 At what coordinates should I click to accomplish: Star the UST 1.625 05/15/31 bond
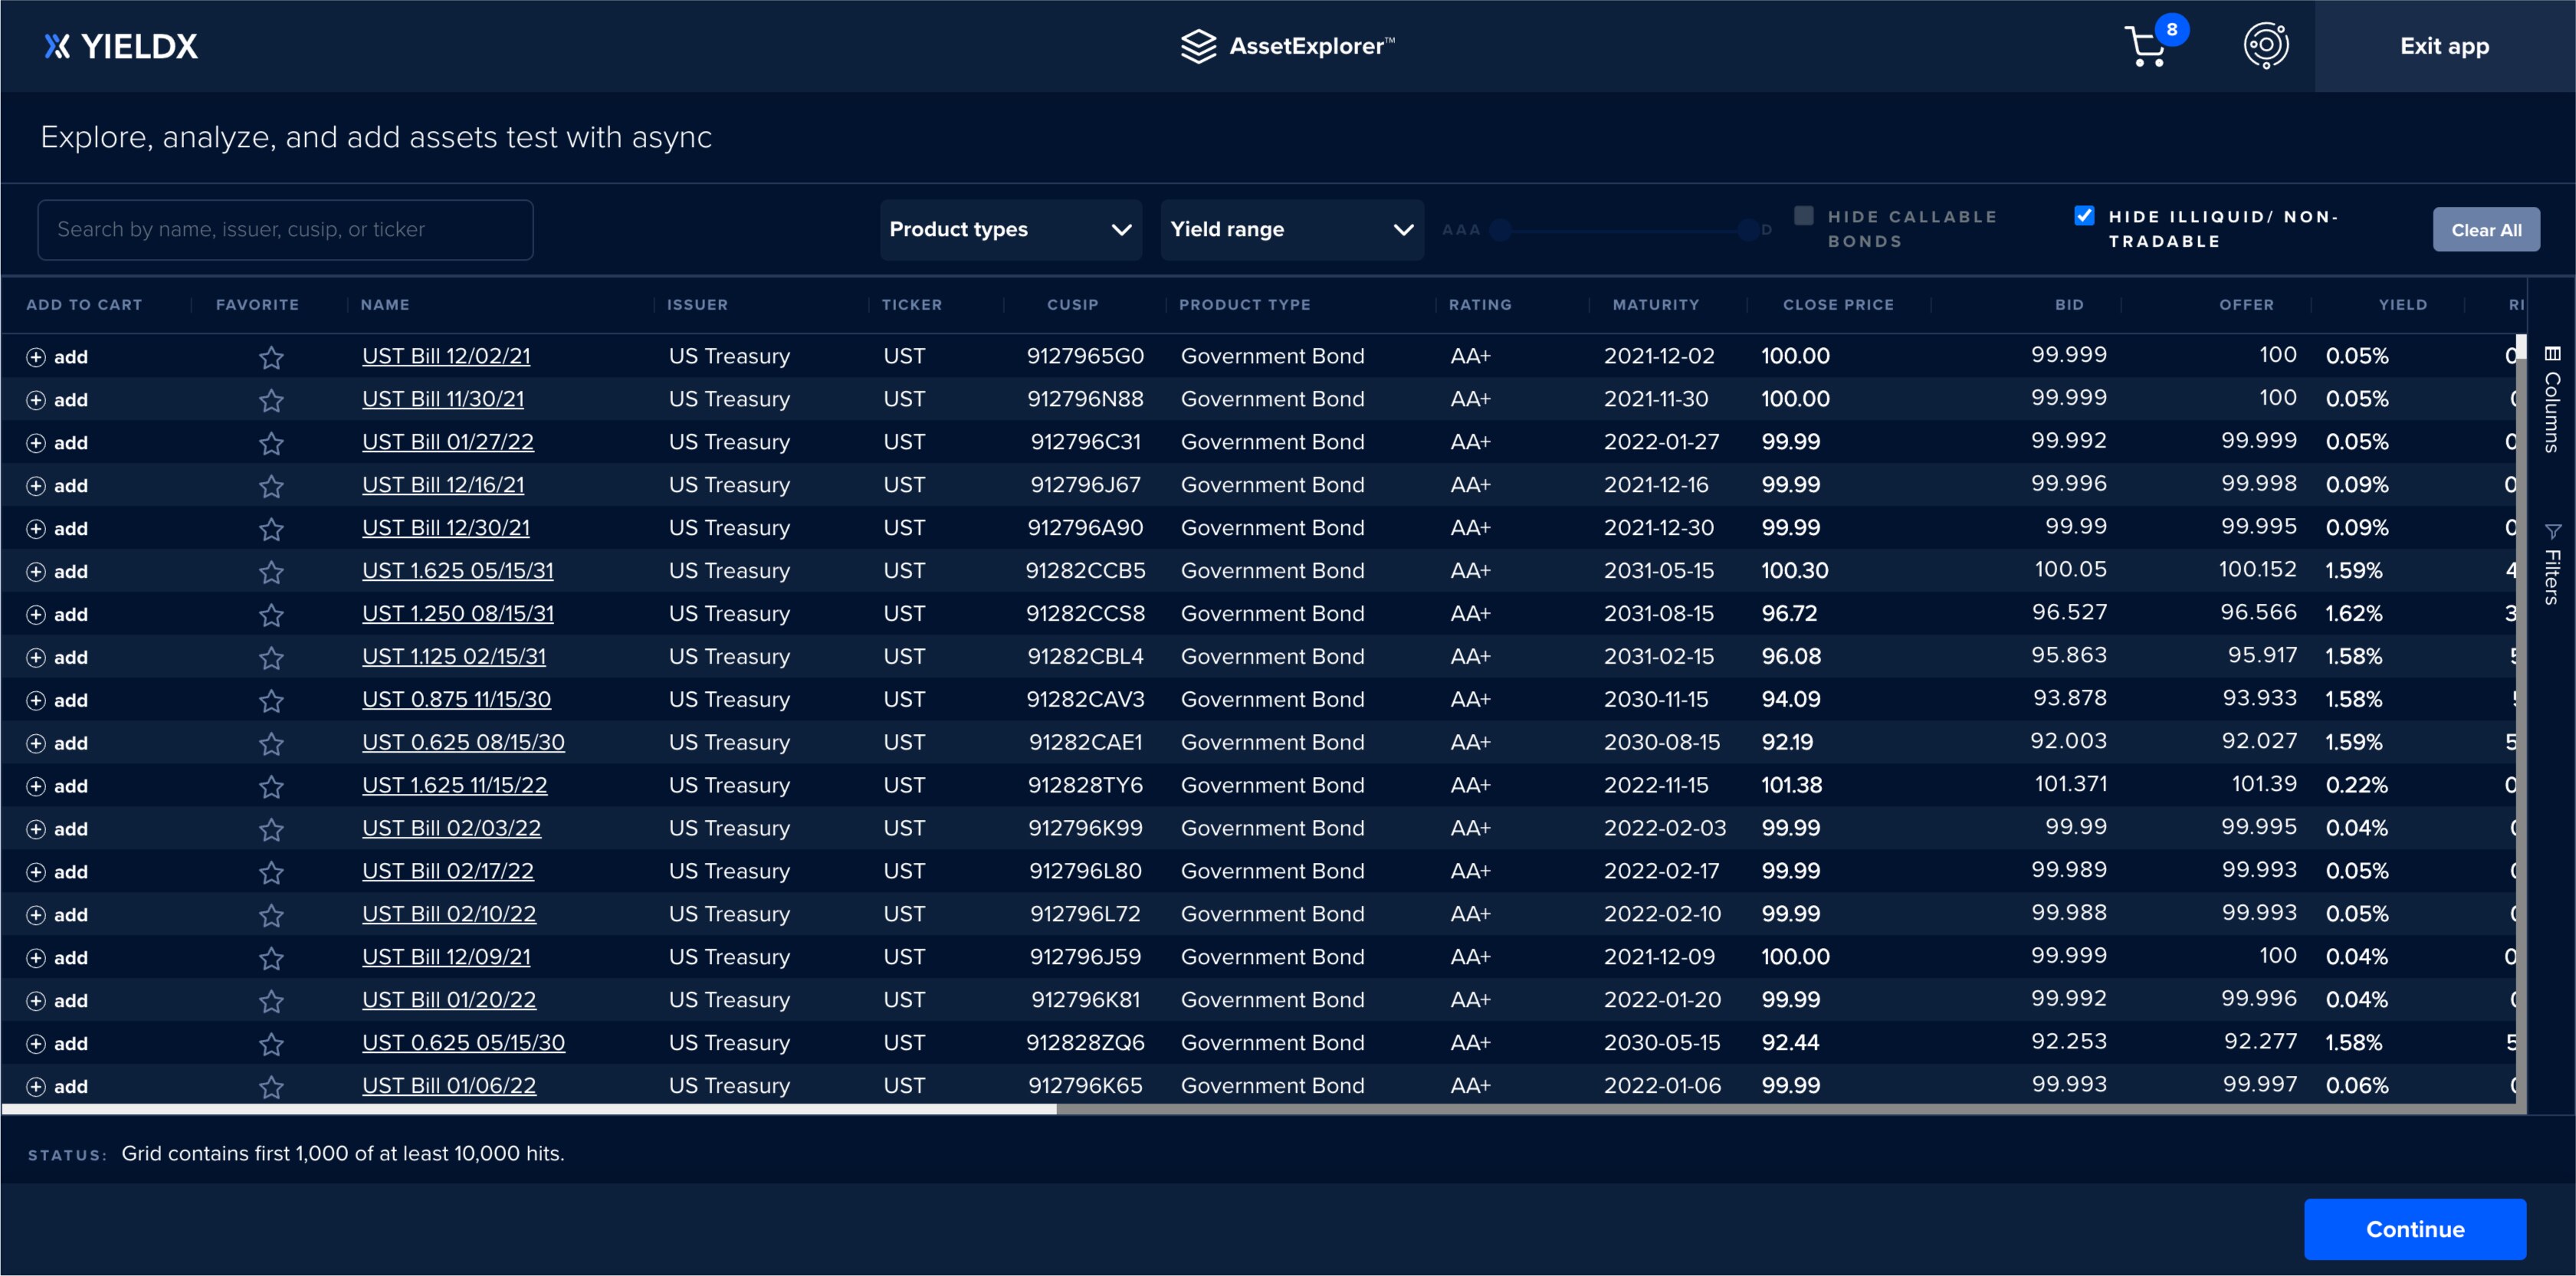pos(271,572)
